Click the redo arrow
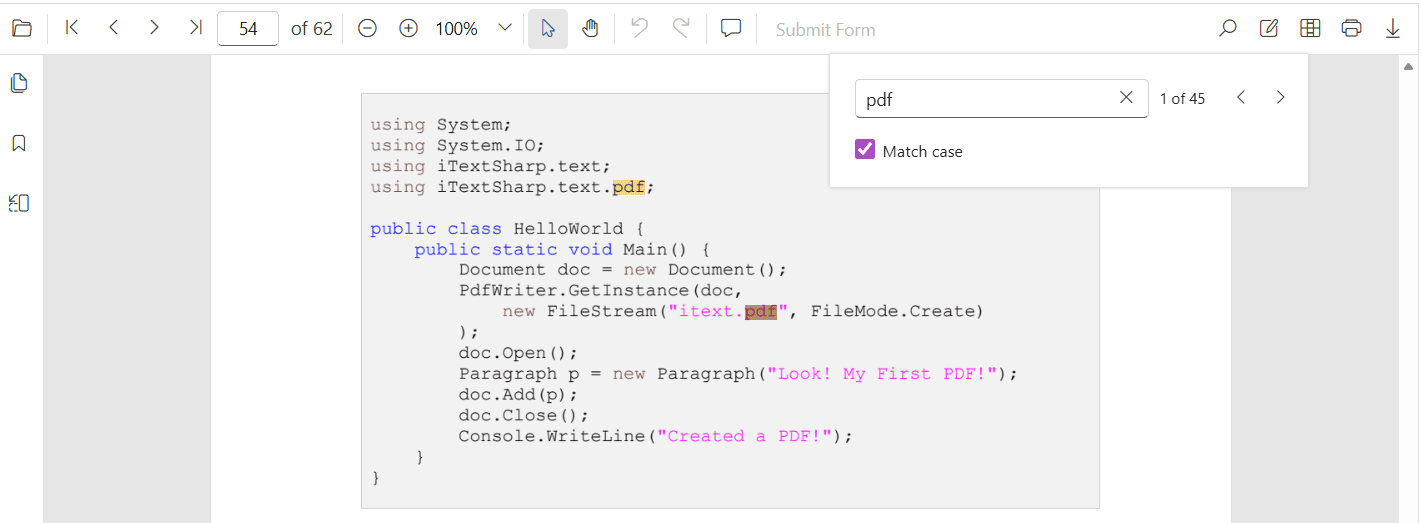Image resolution: width=1422 pixels, height=523 pixels. 681,28
